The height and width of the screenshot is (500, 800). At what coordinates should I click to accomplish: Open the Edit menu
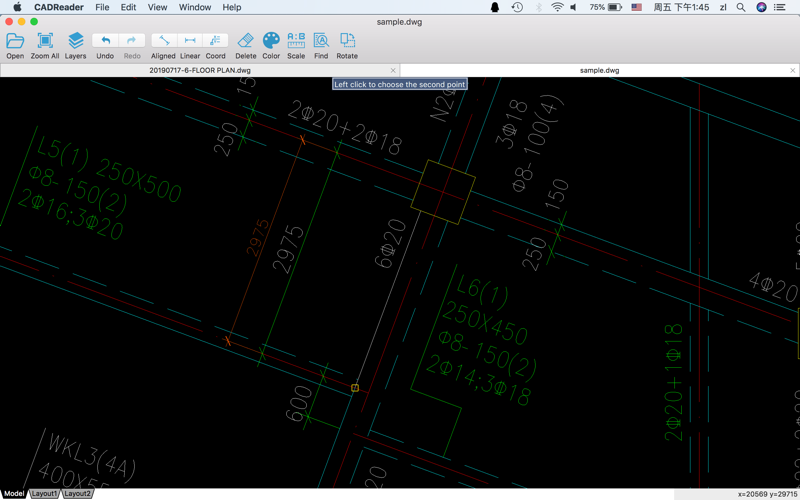click(x=128, y=7)
